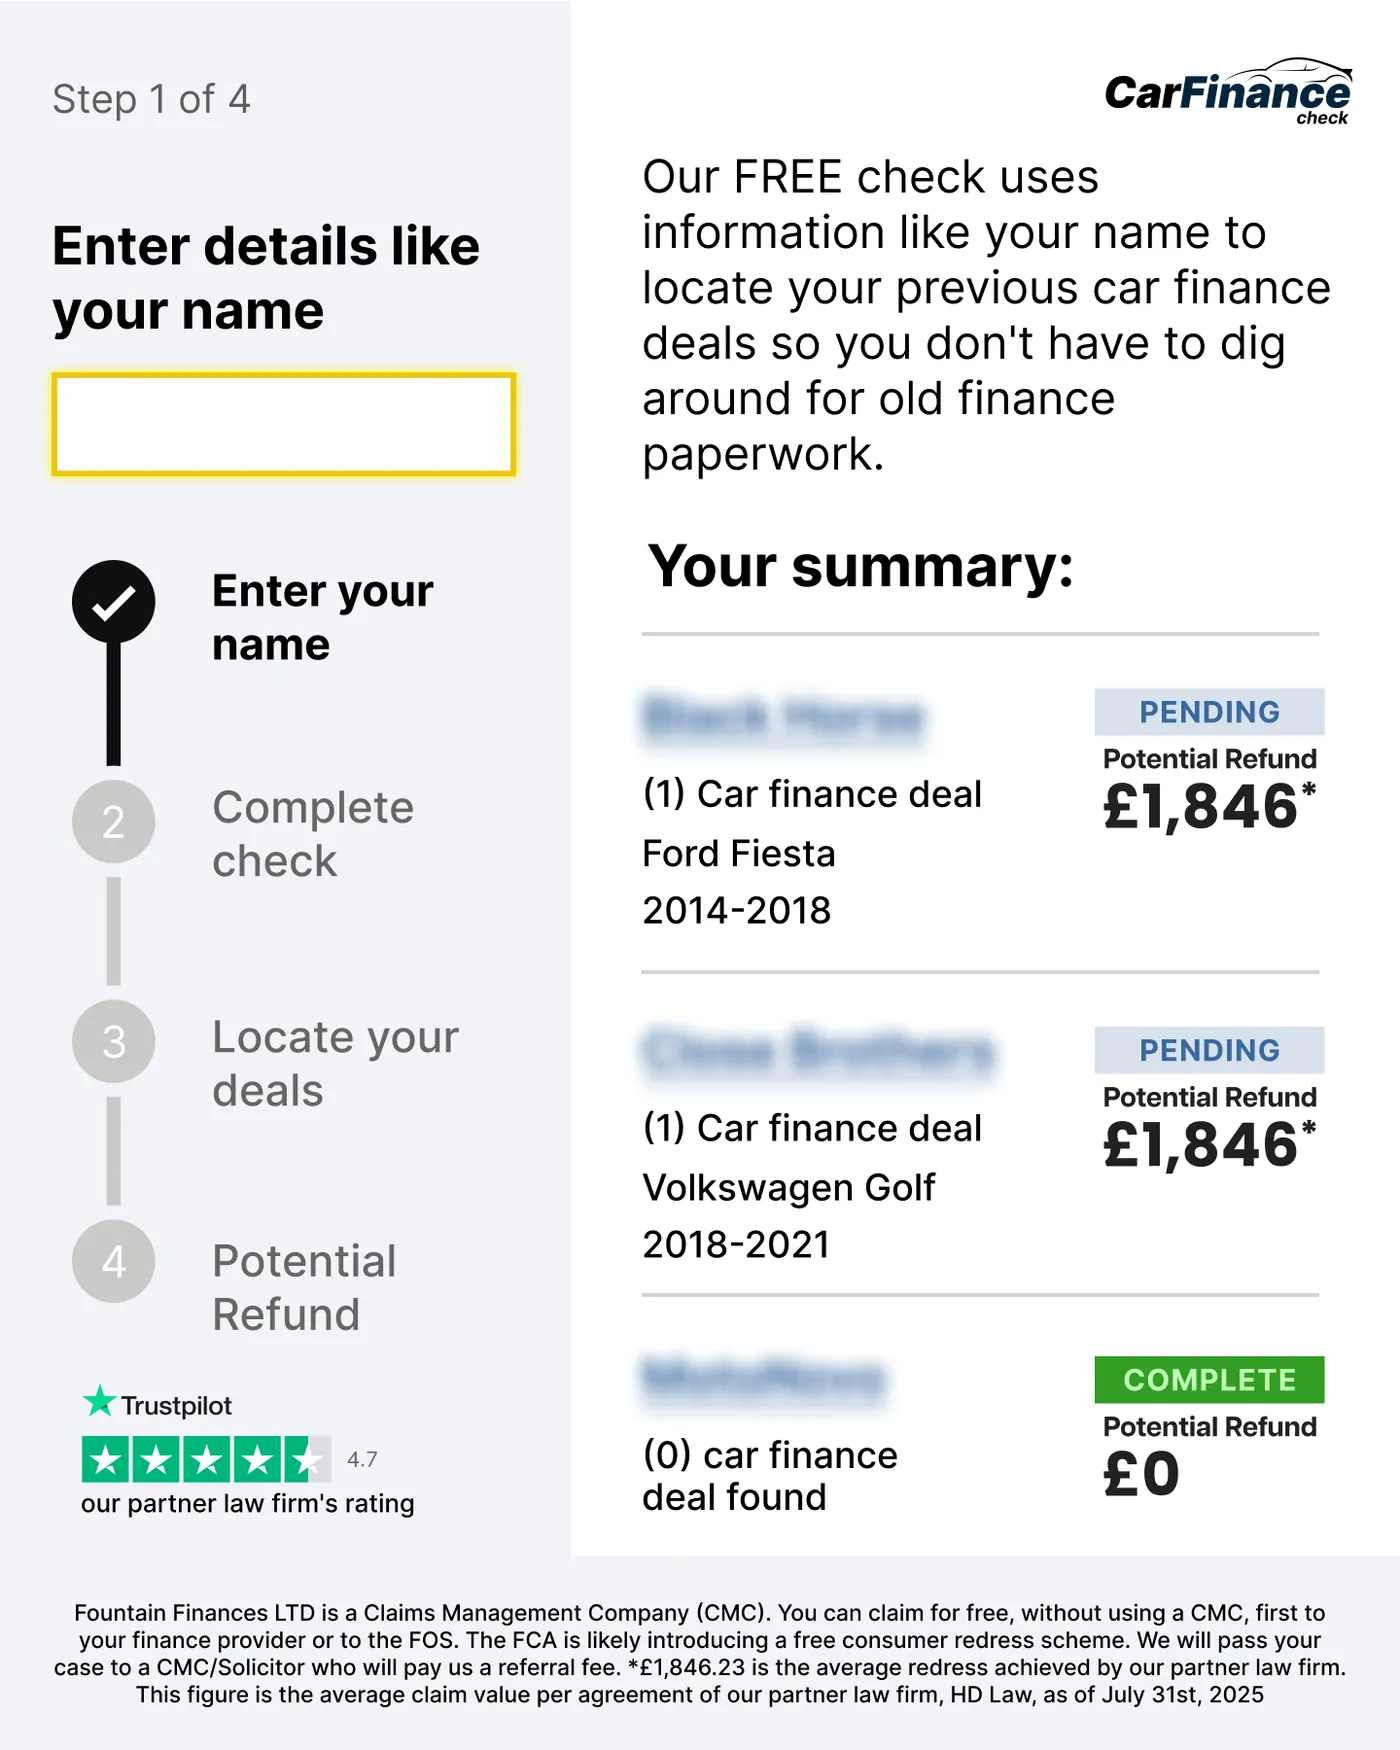Click the £0 potential refund amount

(1141, 1474)
